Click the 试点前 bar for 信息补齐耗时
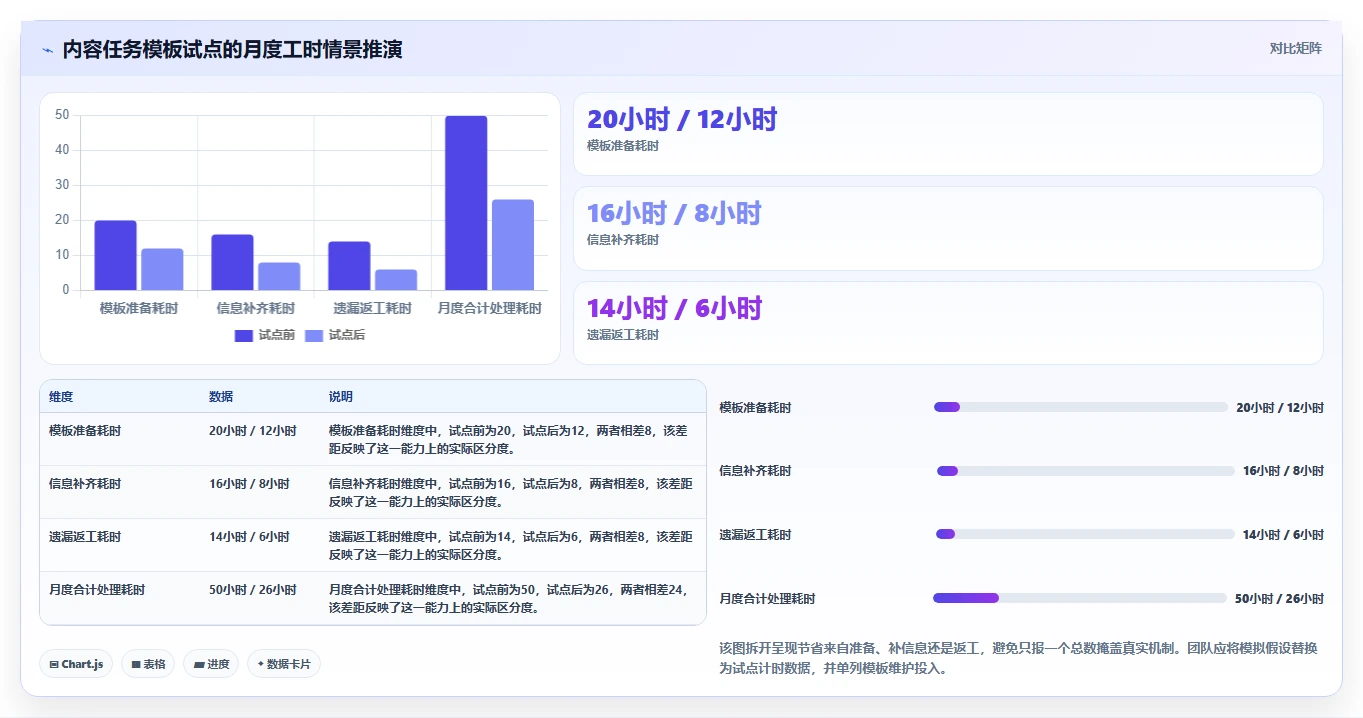 (x=232, y=262)
